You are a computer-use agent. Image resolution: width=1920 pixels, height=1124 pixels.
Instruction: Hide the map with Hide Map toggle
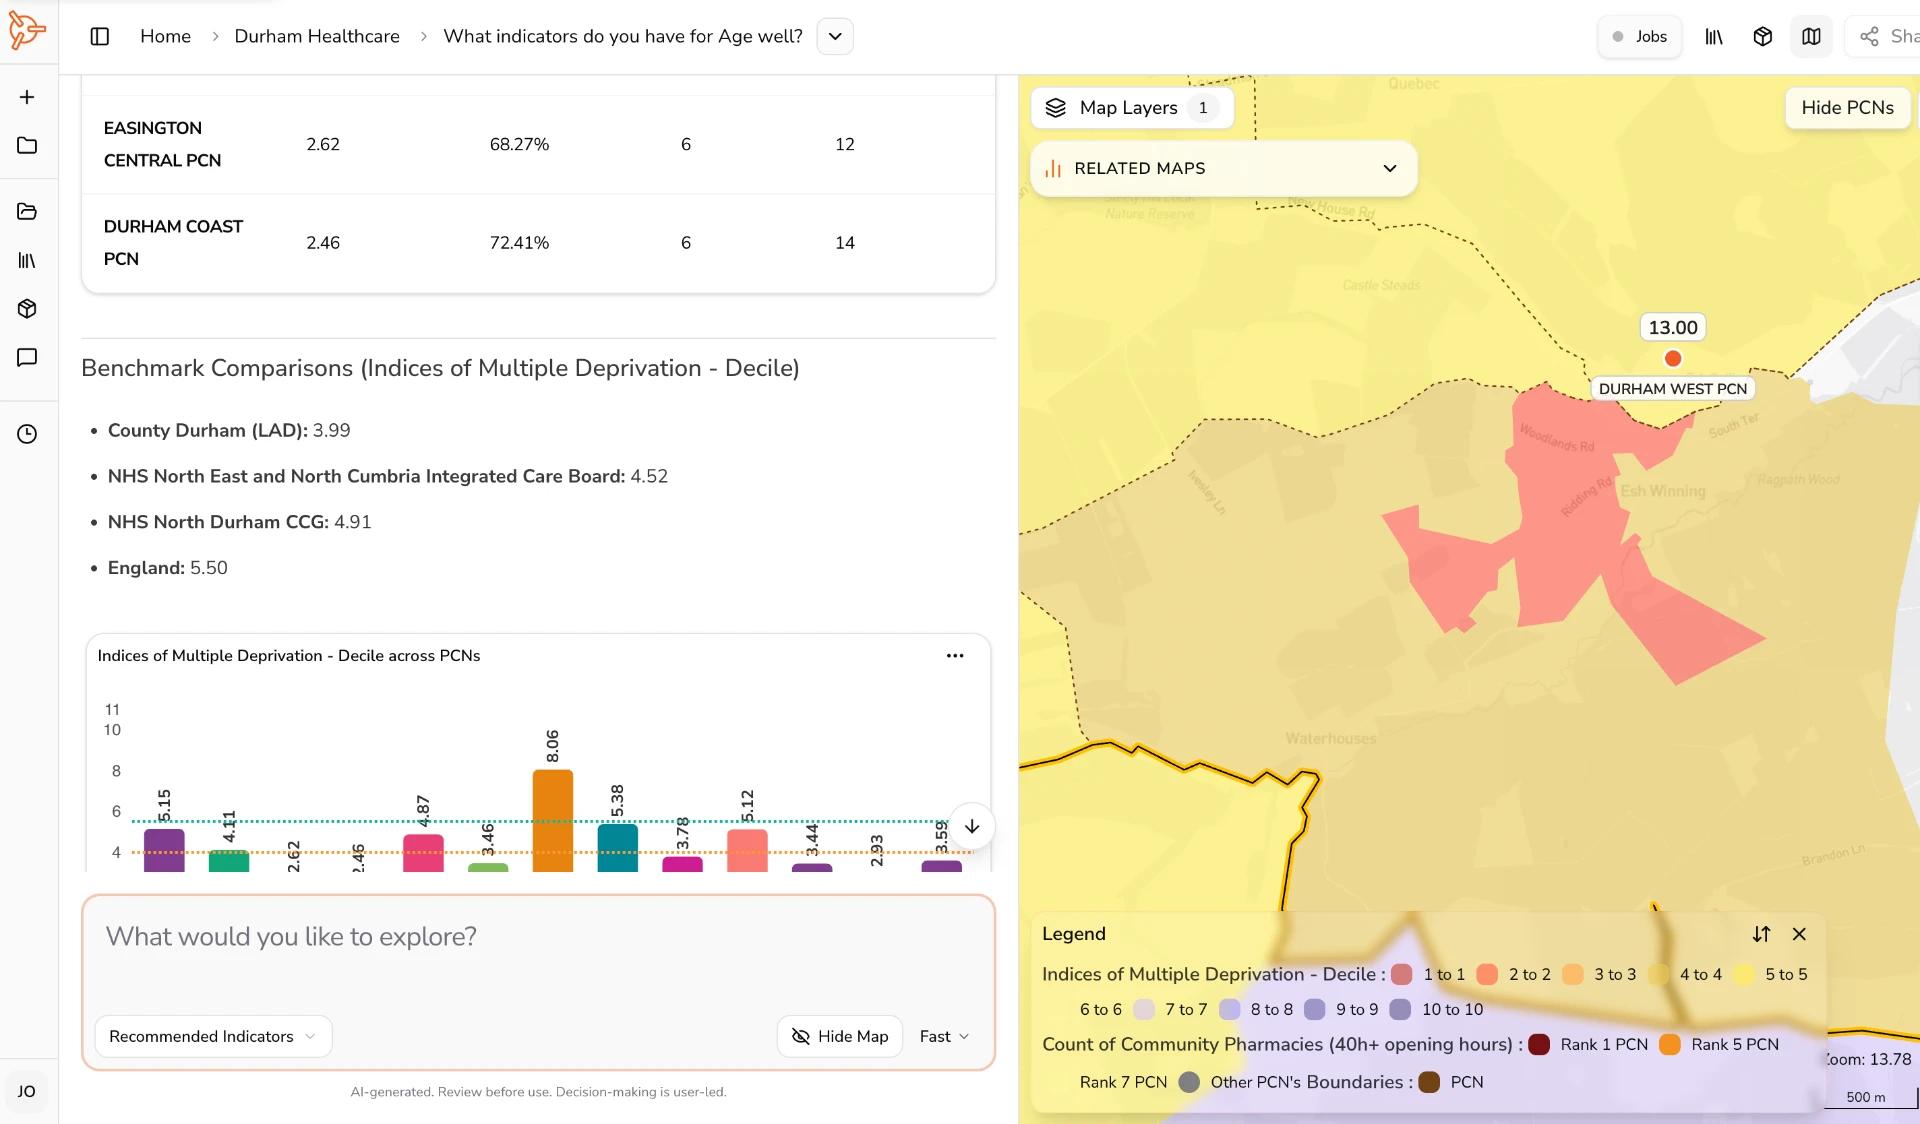(x=840, y=1036)
